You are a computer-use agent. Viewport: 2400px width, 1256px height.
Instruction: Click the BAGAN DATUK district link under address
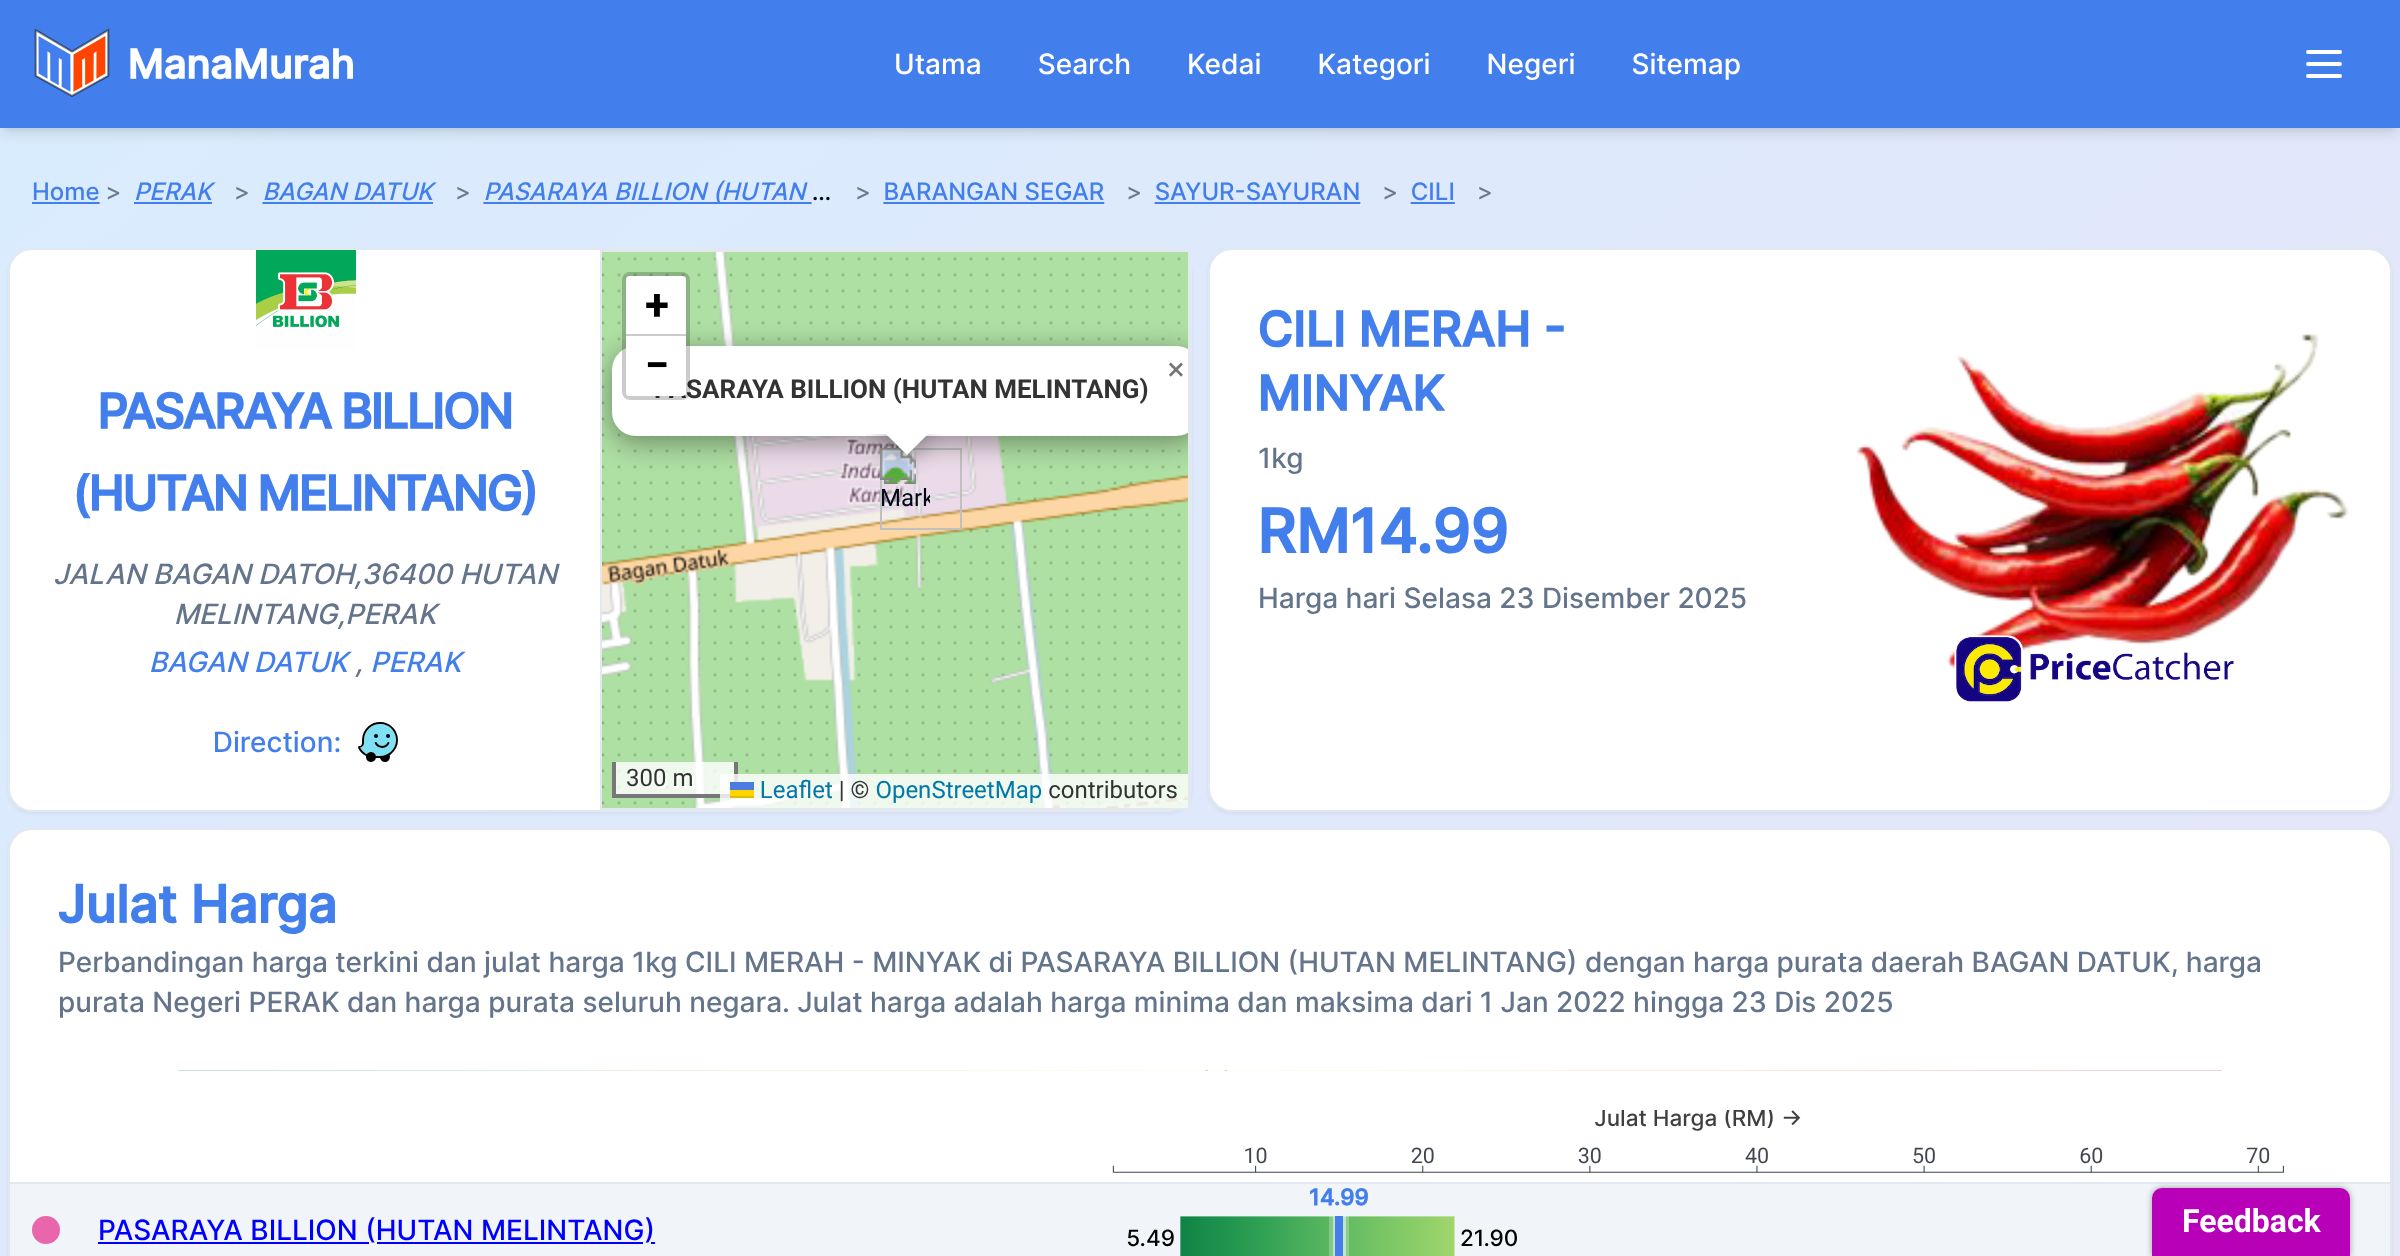250,662
